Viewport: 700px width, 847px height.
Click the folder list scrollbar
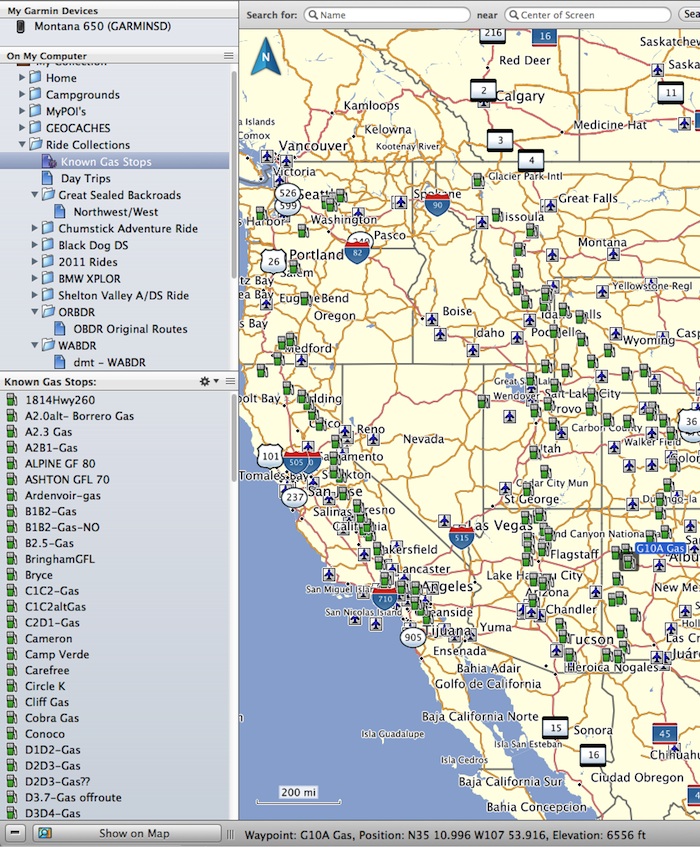(x=234, y=173)
